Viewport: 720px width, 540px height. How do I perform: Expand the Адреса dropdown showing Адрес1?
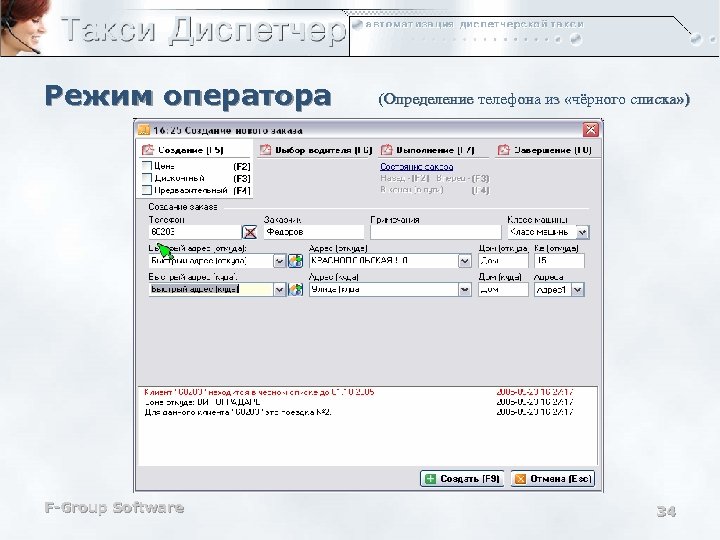pyautogui.click(x=578, y=290)
